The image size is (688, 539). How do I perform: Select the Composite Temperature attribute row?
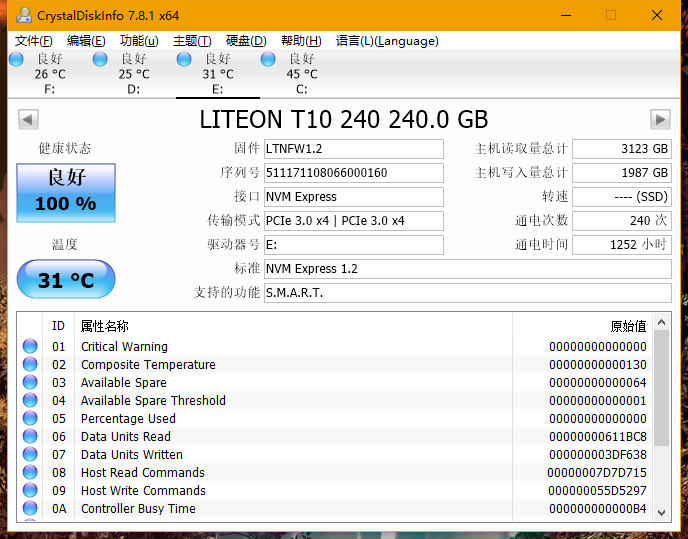point(335,364)
